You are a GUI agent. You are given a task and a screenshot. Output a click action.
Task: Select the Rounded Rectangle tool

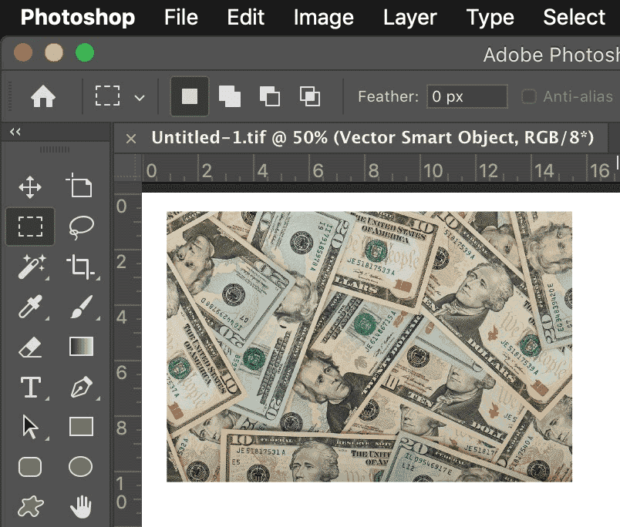click(30, 467)
